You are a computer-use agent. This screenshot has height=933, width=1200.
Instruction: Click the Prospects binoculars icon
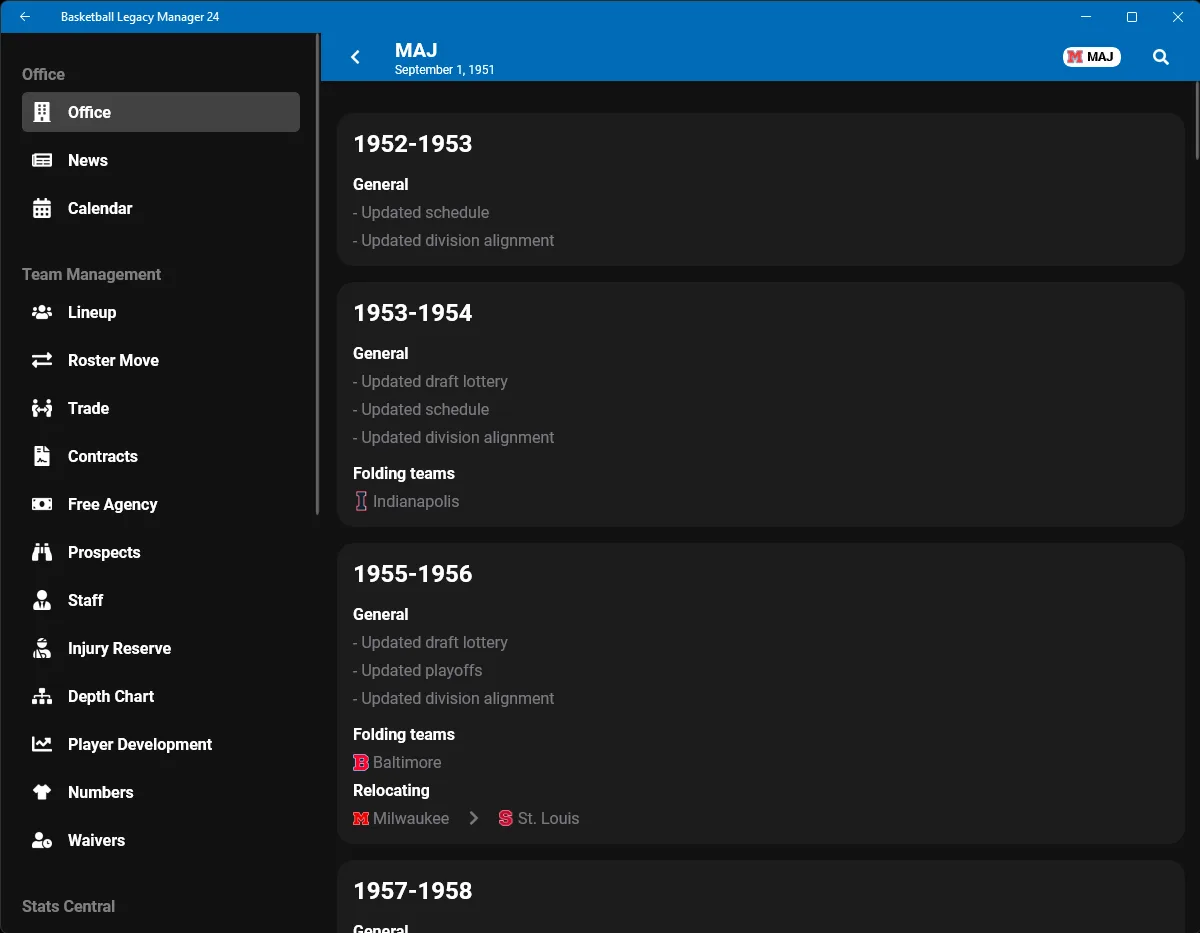pos(42,552)
